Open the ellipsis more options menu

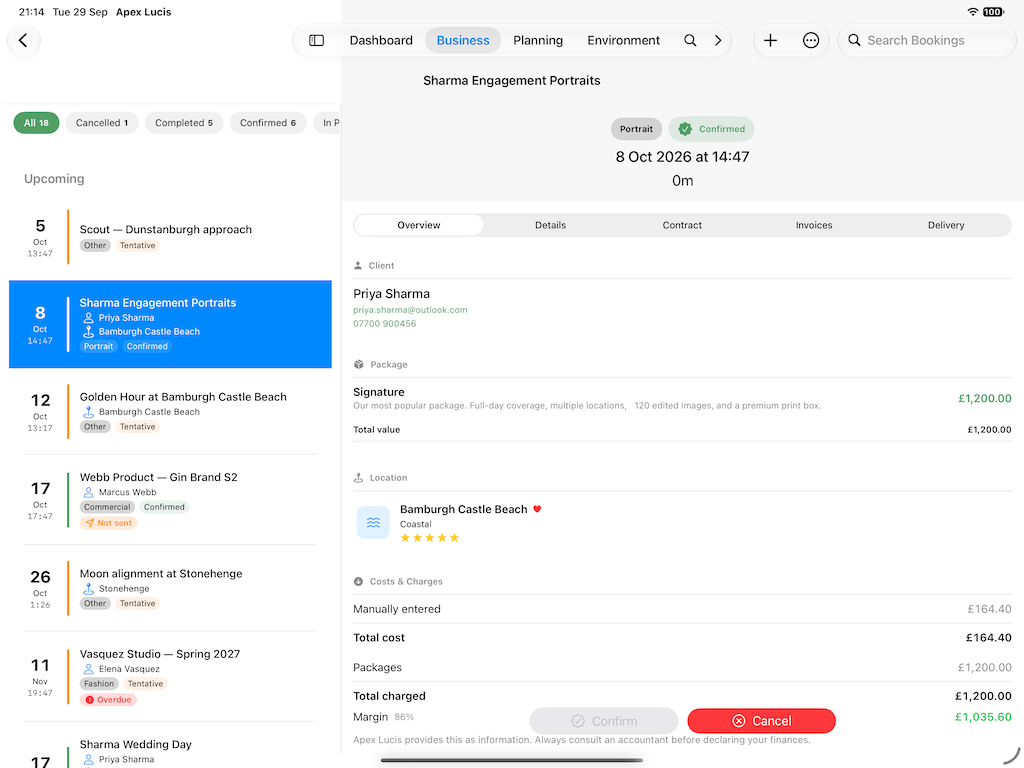810,40
